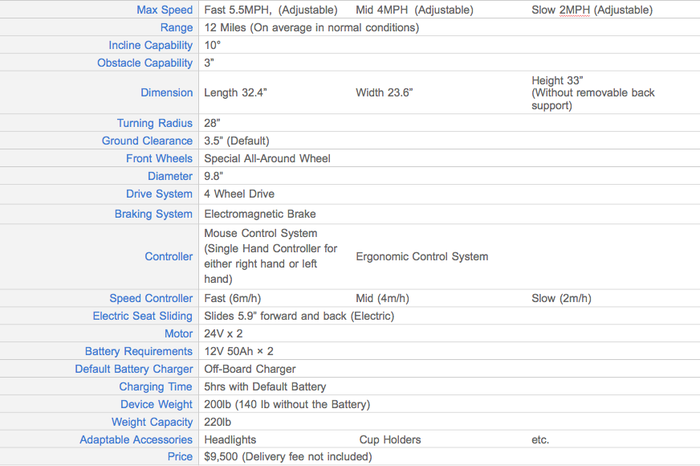Viewport: 700px width, 466px height.
Task: Select '5hrs with Default Battery' text
Action: click(x=265, y=387)
